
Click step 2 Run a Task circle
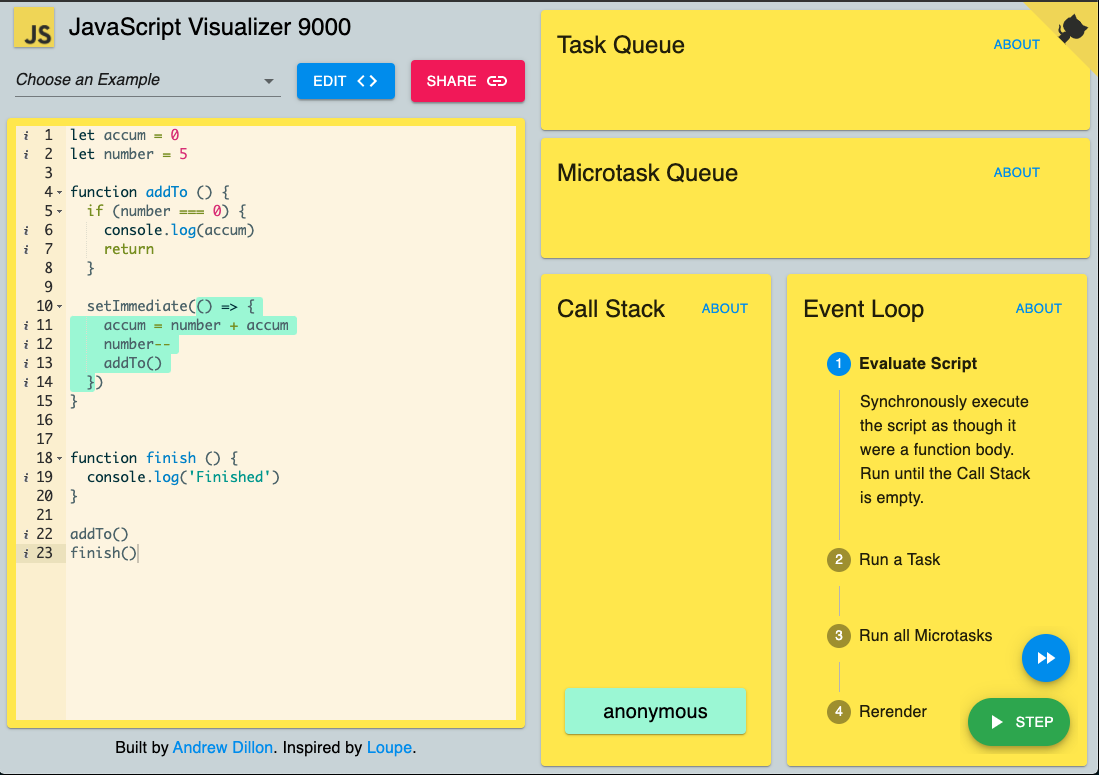pos(838,560)
